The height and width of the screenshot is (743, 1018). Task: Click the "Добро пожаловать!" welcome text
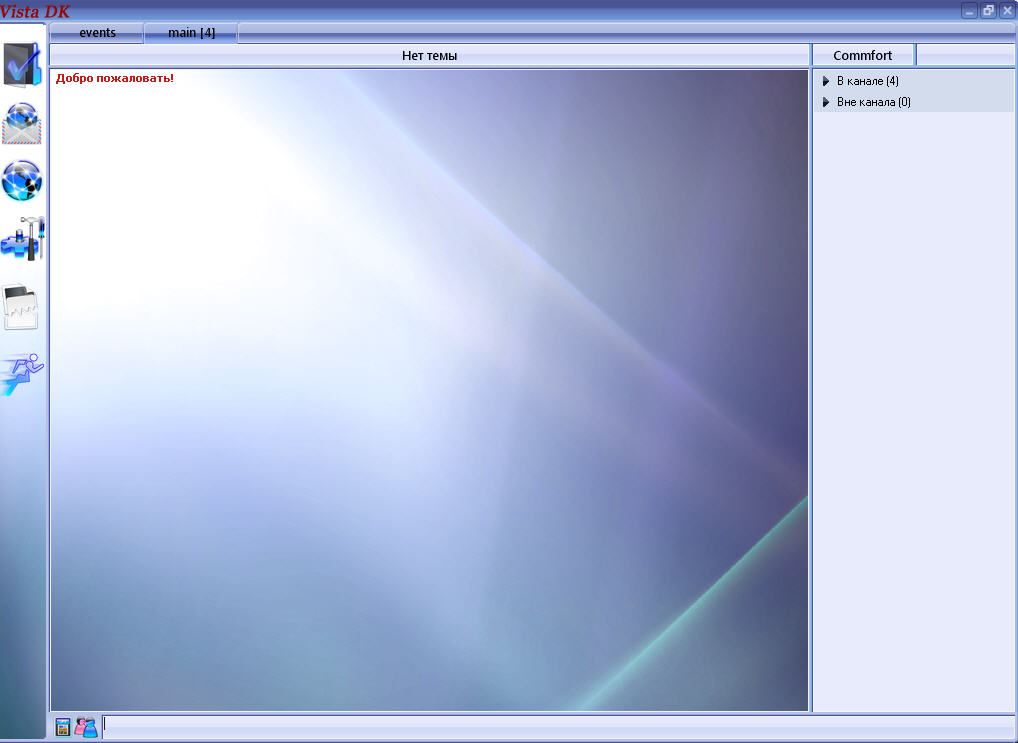(x=115, y=79)
